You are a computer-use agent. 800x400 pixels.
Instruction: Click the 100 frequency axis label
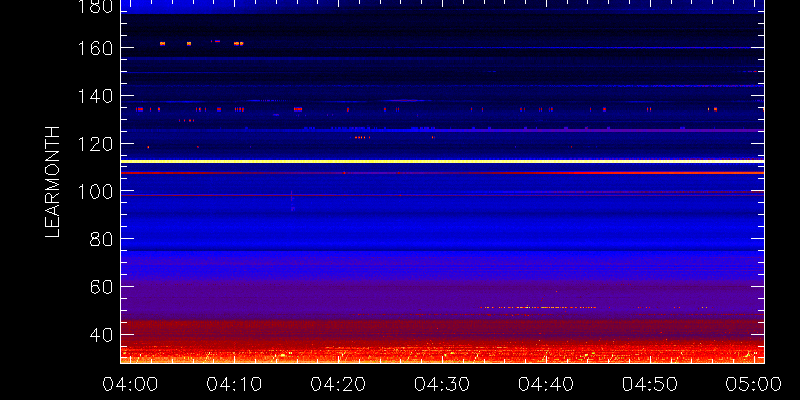95,191
